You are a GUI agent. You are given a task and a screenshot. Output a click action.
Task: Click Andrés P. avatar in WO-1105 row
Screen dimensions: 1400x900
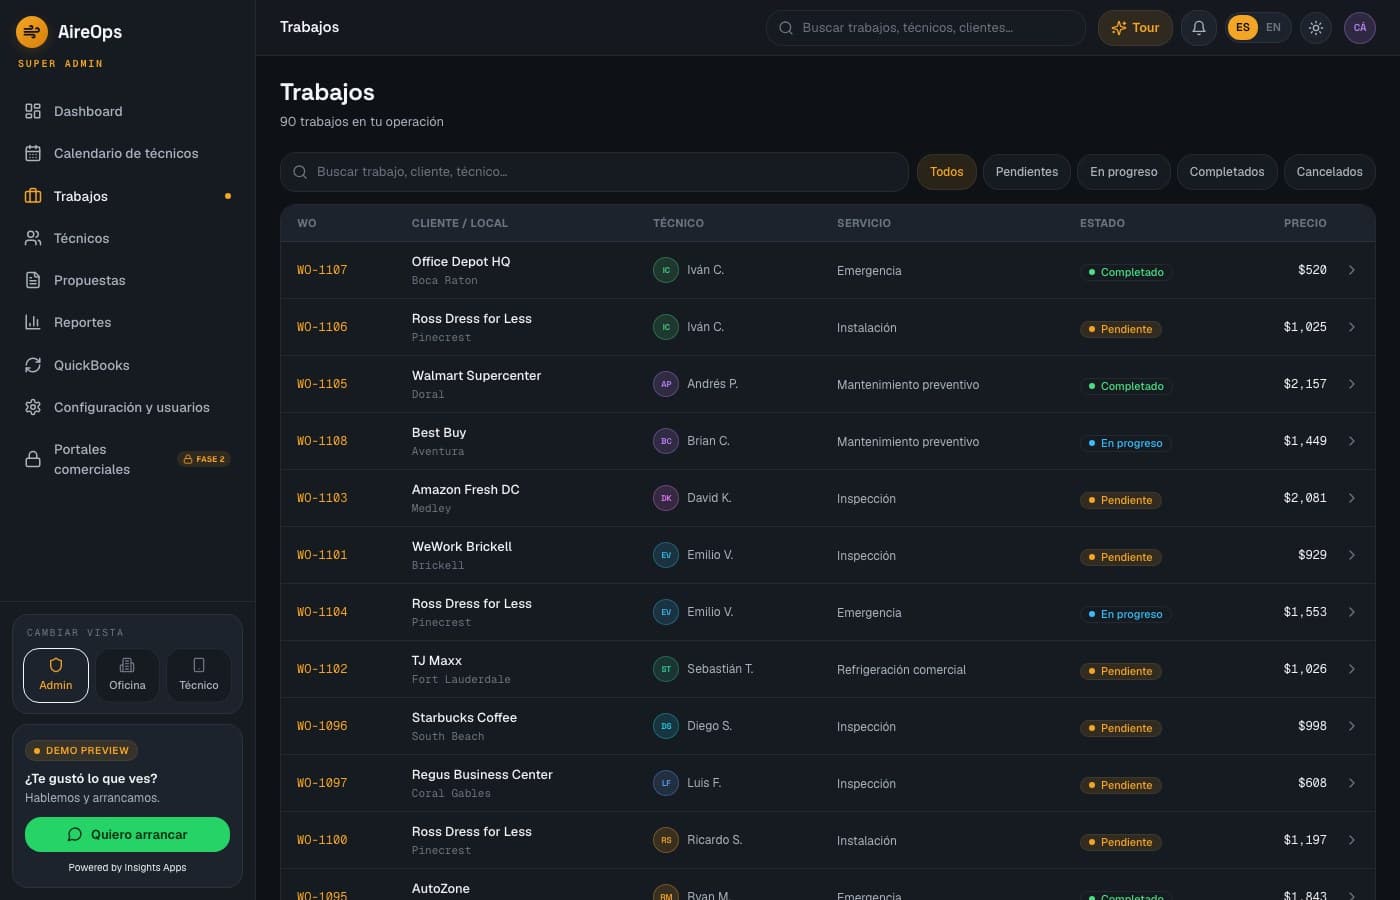pyautogui.click(x=666, y=384)
